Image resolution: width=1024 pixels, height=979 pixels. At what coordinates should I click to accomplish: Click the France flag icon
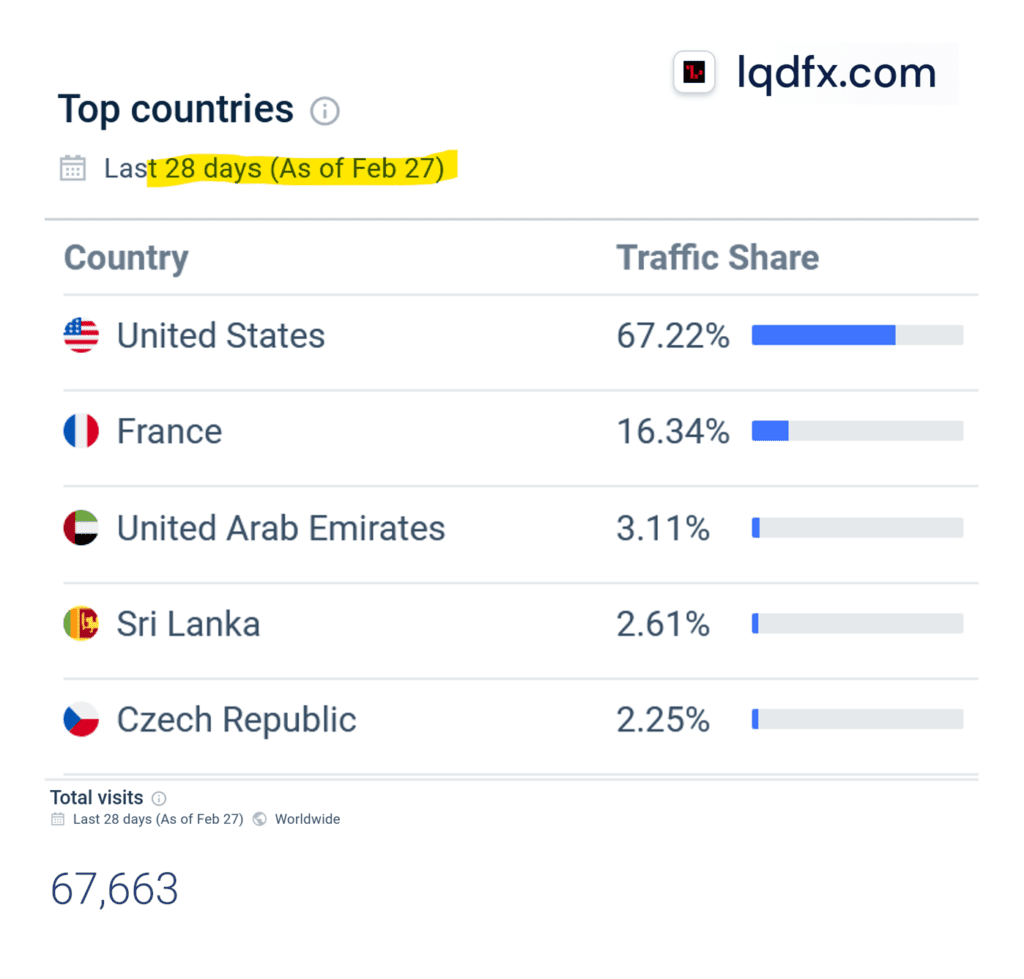(81, 431)
